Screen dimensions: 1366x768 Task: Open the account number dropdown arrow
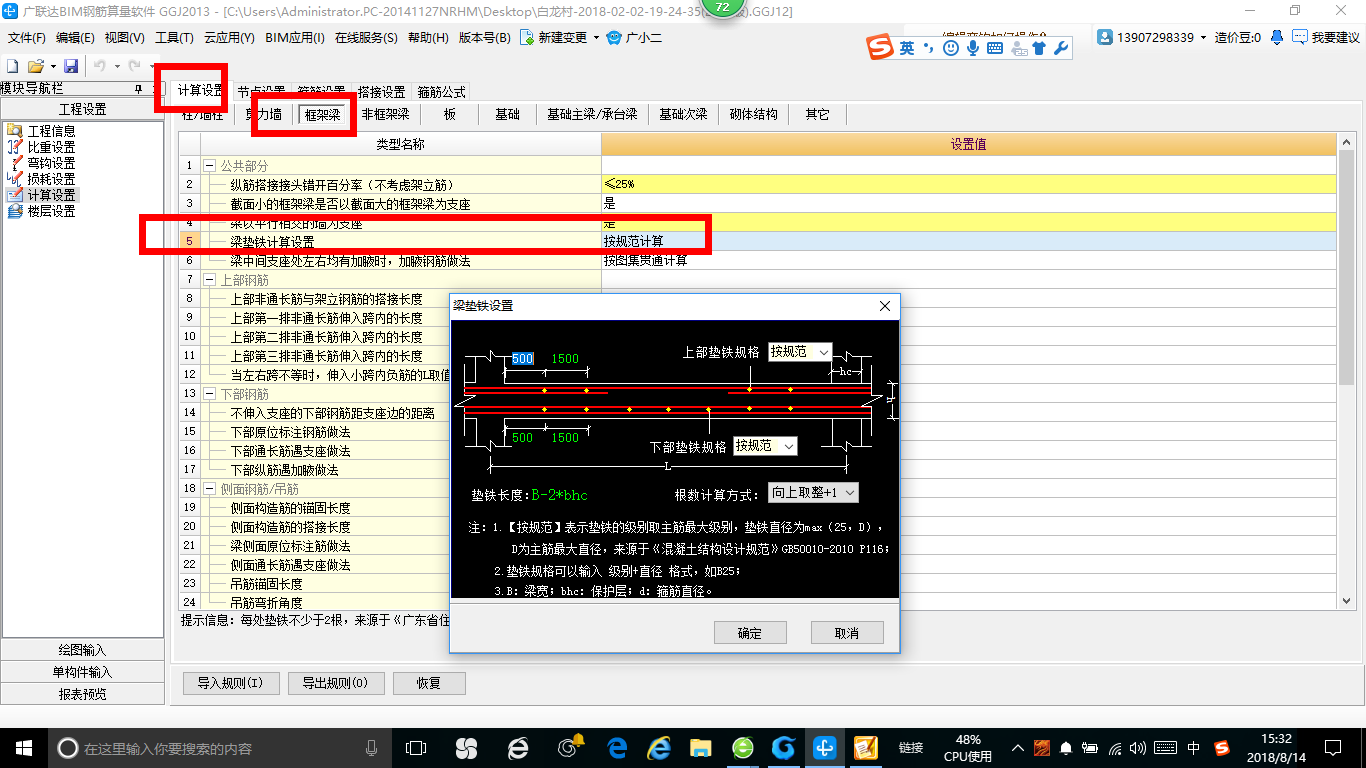pyautogui.click(x=1204, y=38)
